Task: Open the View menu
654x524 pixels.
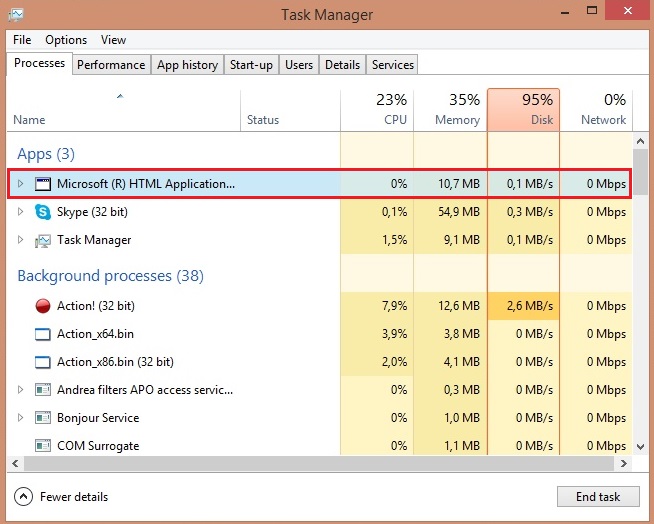Action: 113,40
